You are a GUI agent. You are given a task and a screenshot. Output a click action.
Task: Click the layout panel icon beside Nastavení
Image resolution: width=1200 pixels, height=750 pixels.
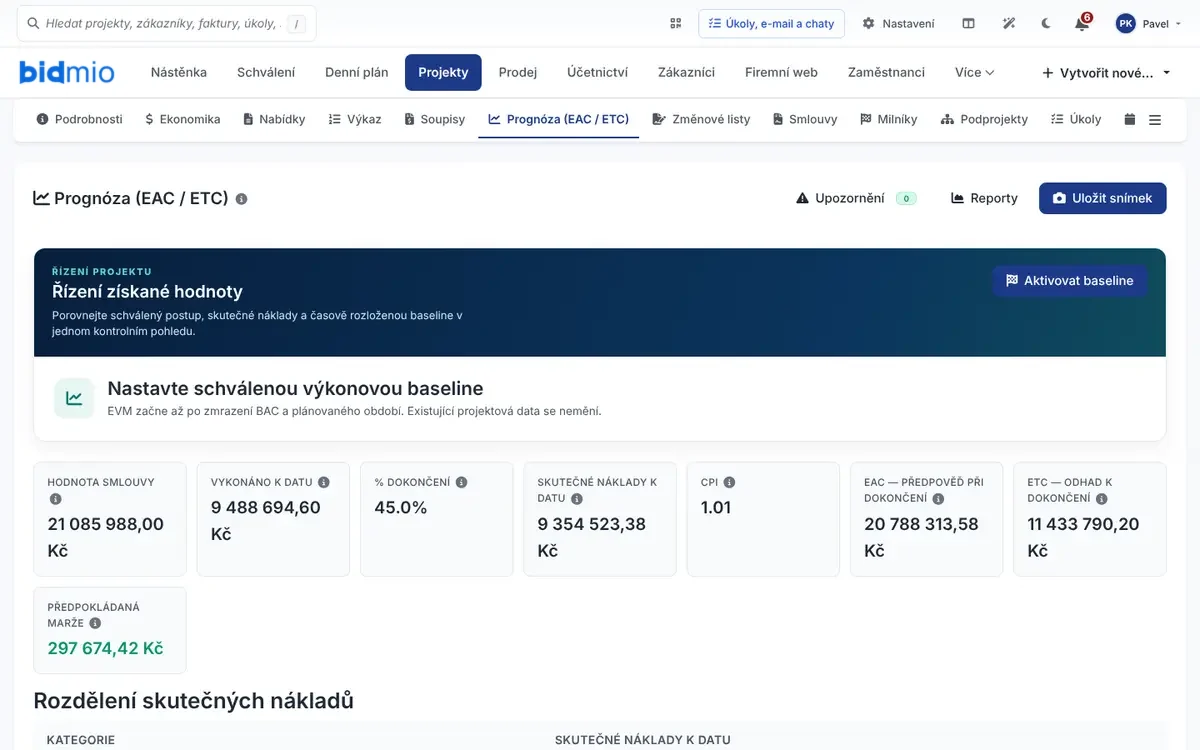(x=968, y=23)
